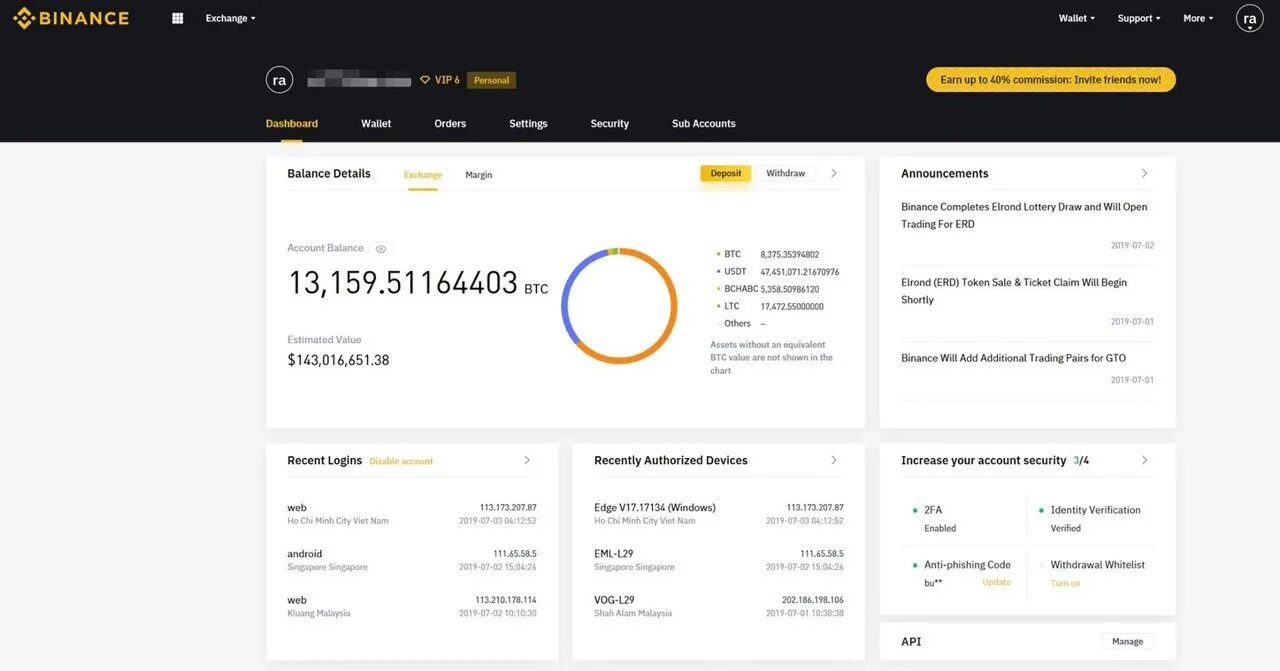Select the Dashboard tab
Screen dimensions: 1280x671
(x=292, y=124)
